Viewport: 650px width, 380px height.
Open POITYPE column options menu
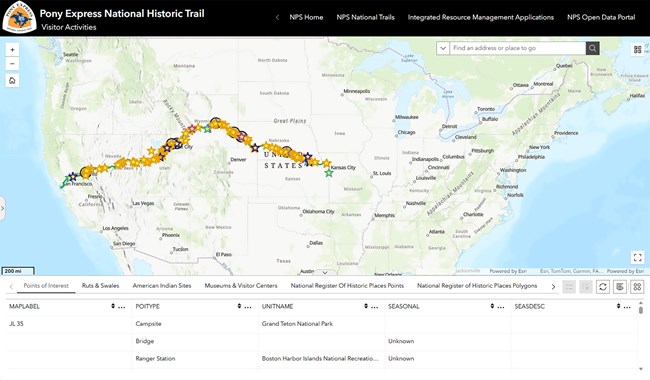coord(248,307)
